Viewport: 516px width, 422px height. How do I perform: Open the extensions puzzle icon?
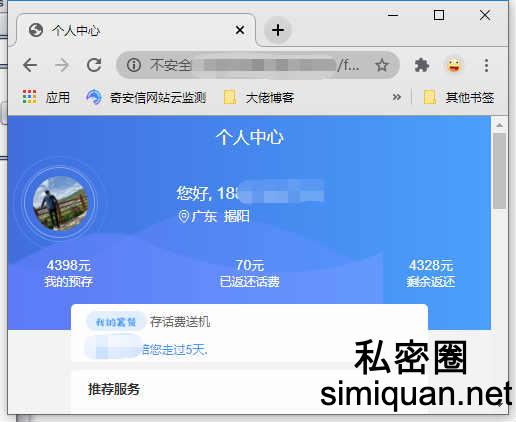click(422, 65)
